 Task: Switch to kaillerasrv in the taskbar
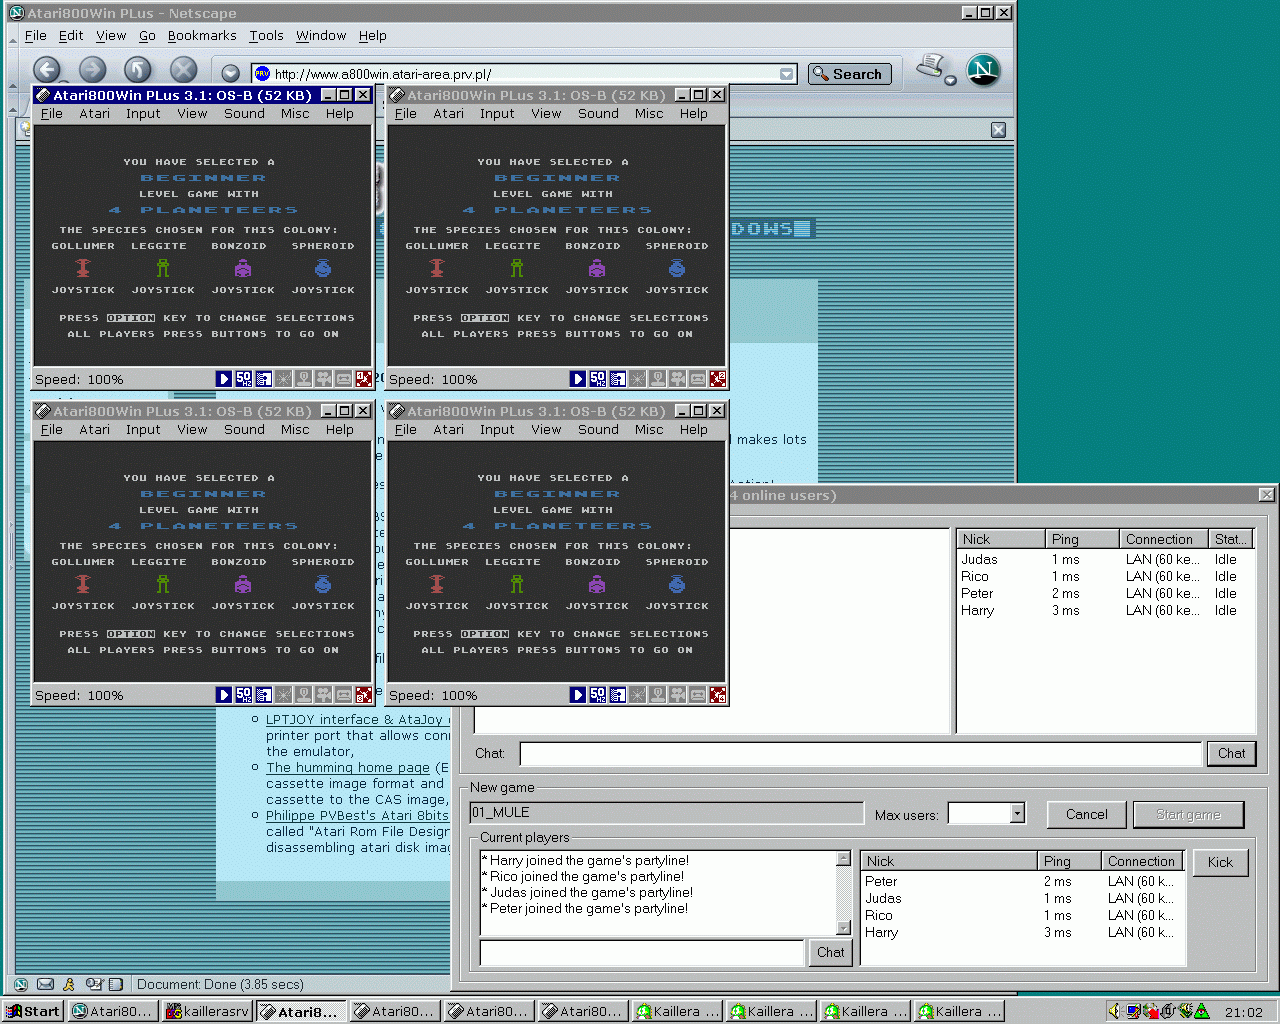208,1011
